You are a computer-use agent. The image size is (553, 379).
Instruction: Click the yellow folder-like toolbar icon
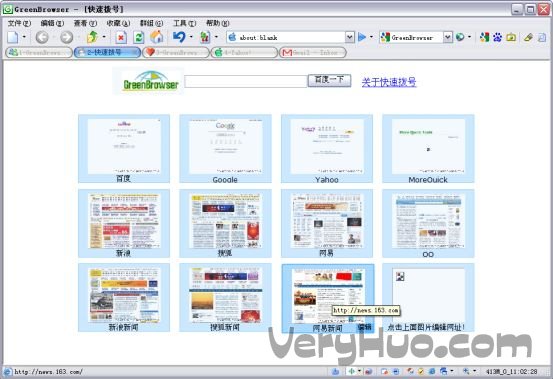click(x=511, y=37)
